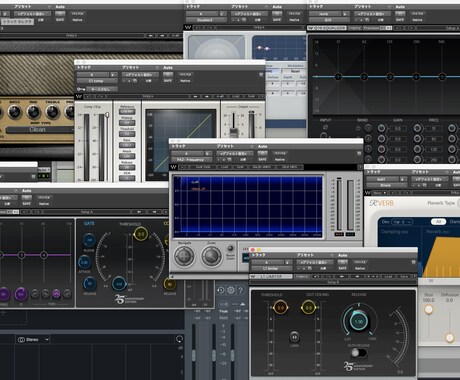Click Native button in L1 limiter header
This screenshot has height=380, width=460.
[x=360, y=268]
